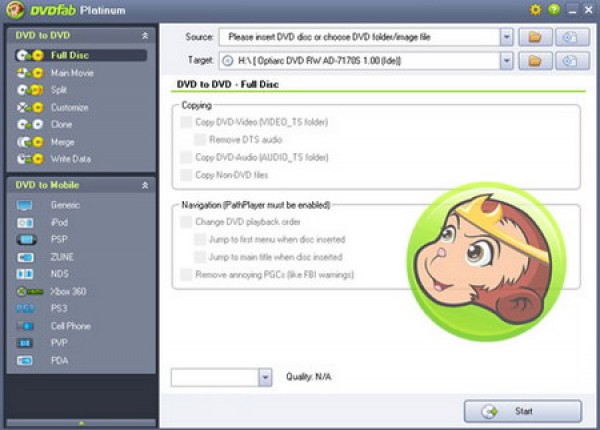
Task: Open help with the green question icon
Action: (x=554, y=10)
